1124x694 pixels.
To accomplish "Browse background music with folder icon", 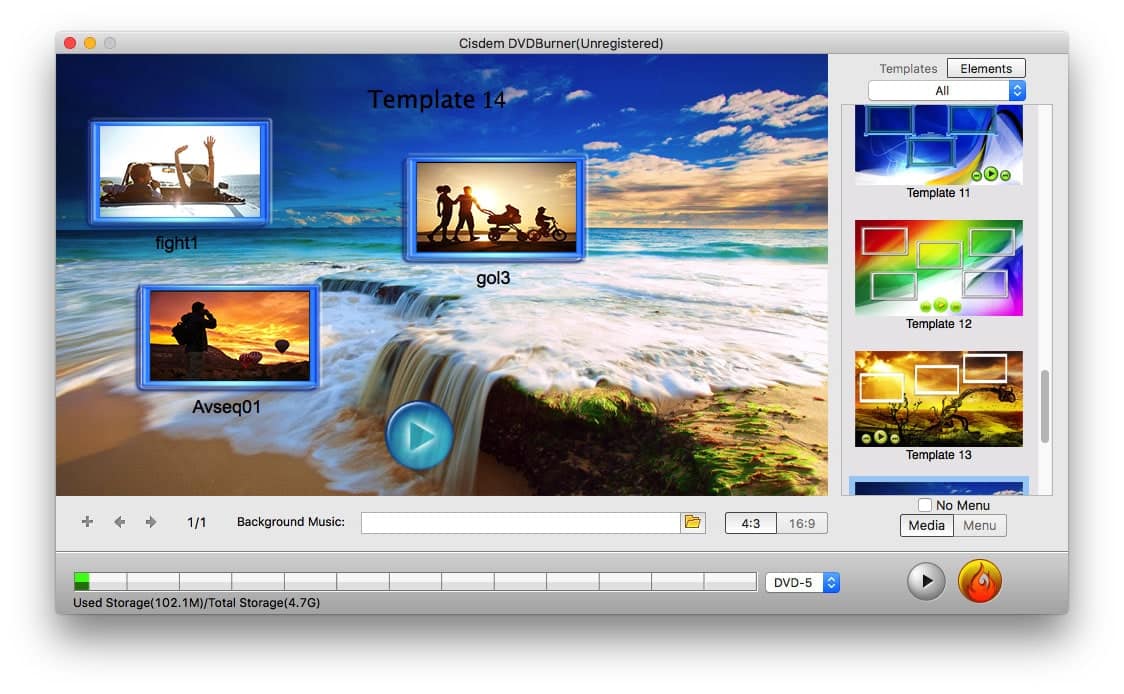I will tap(692, 522).
